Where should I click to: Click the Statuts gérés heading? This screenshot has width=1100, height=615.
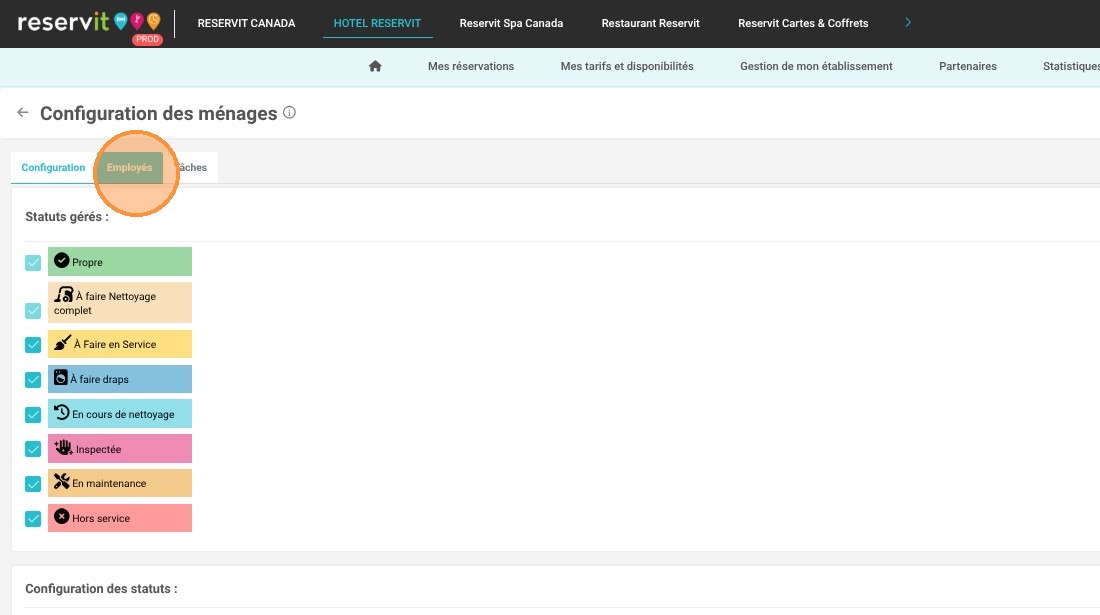pyautogui.click(x=67, y=217)
